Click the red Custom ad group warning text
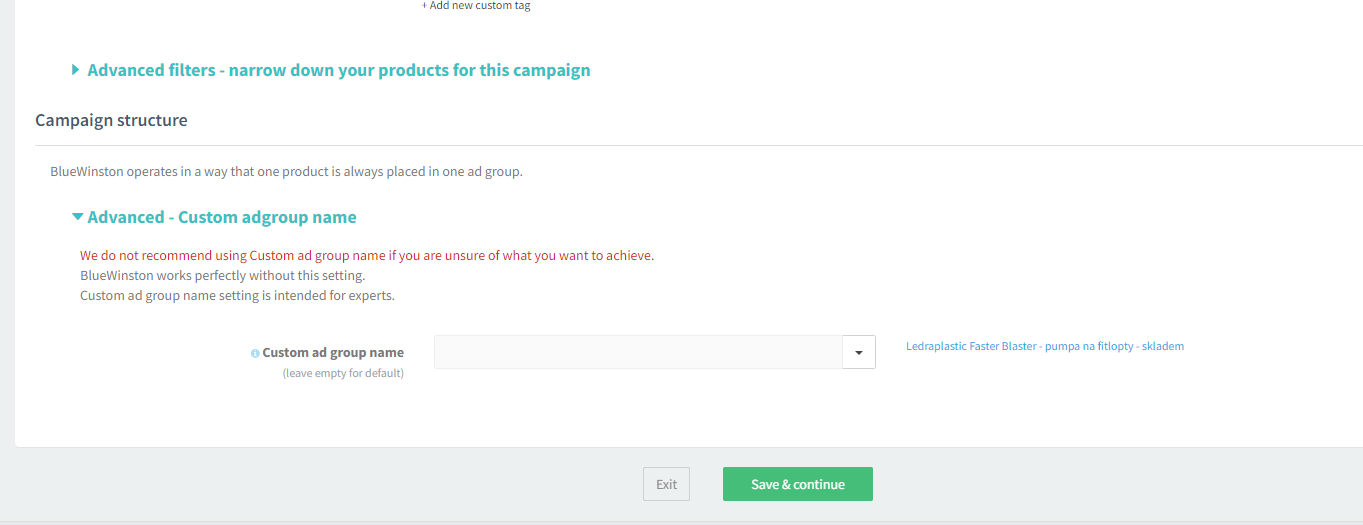 pos(367,255)
